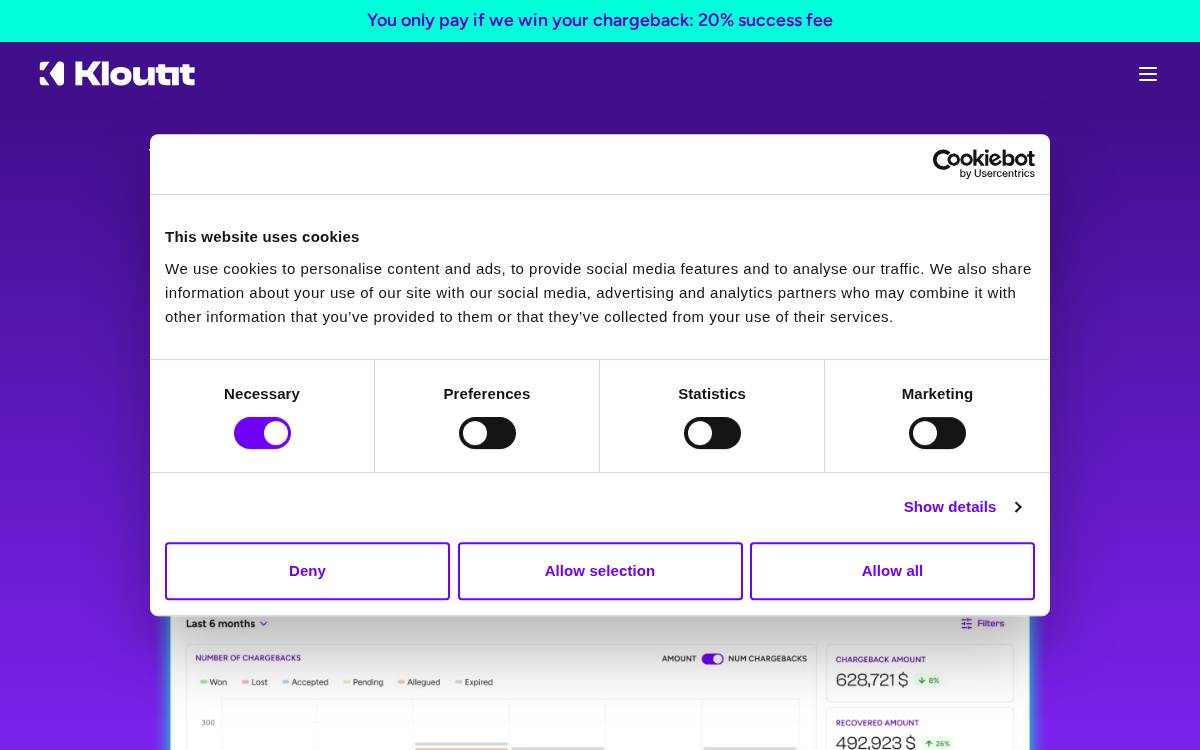Open the hamburger menu icon
The image size is (1200, 750).
point(1148,74)
